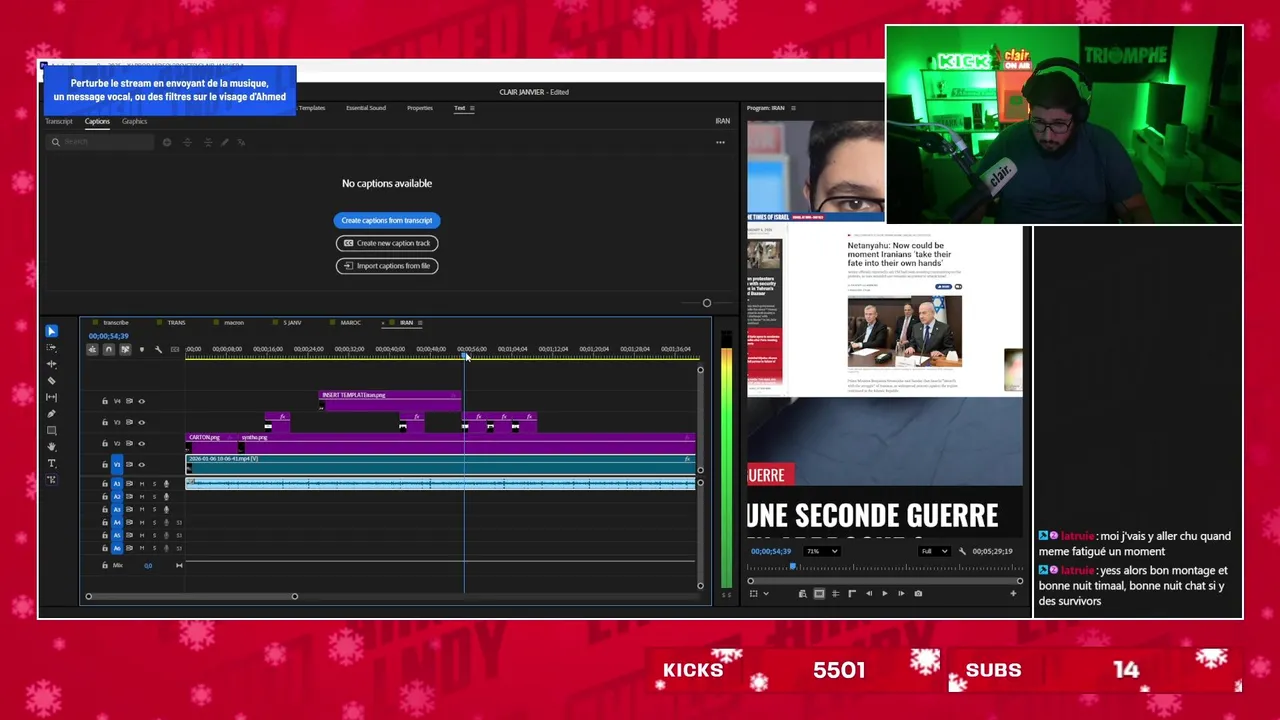Click the captions Search field
The width and height of the screenshot is (1280, 720).
click(100, 142)
